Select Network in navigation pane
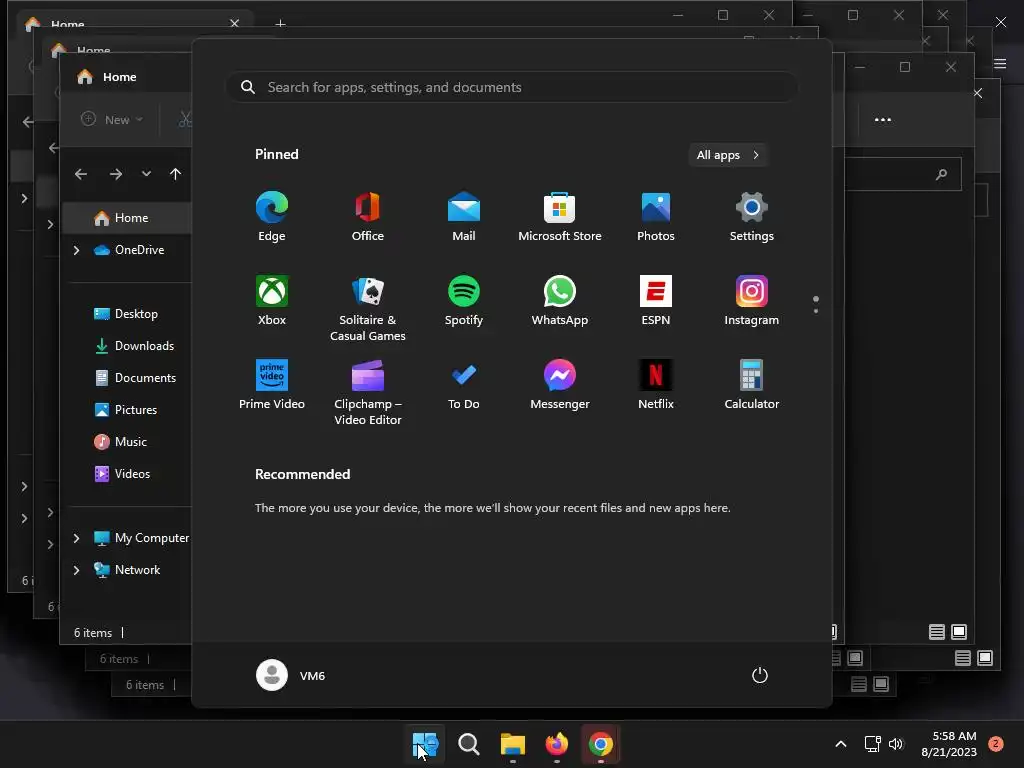This screenshot has height=768, width=1024. pos(127,570)
